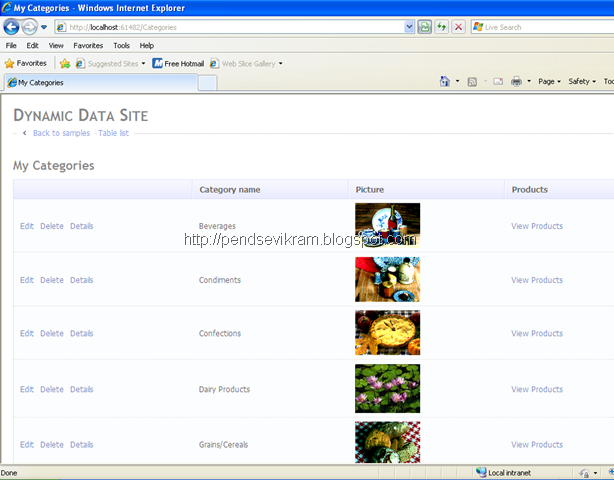Click the RSS feeds icon
This screenshot has width=614, height=480.
[x=472, y=81]
